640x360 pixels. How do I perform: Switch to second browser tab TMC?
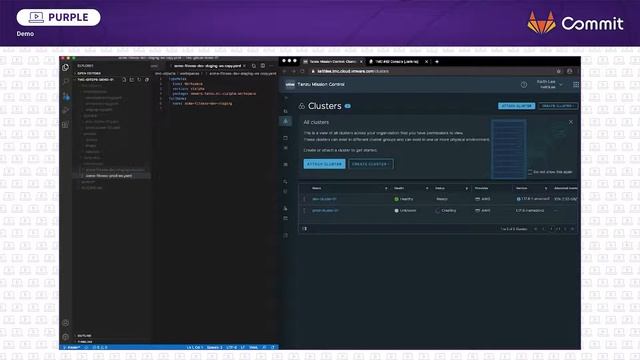coord(397,62)
